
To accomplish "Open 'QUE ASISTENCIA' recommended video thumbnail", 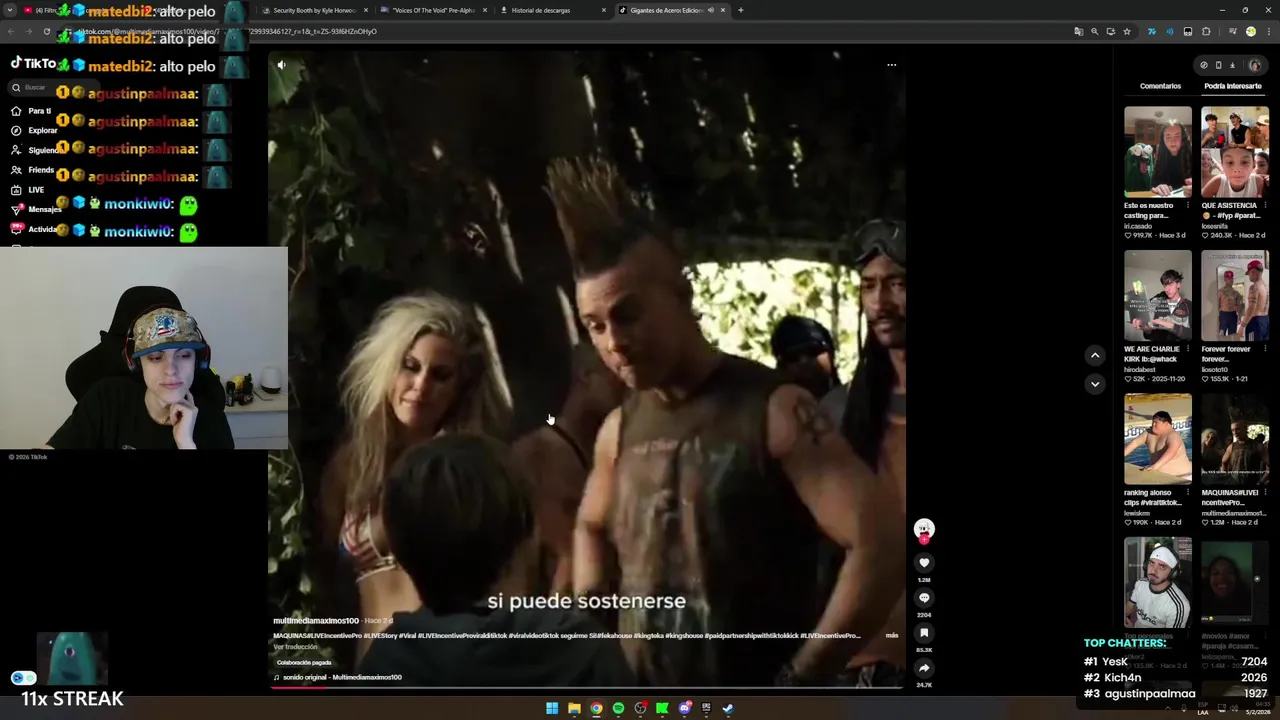I will pos(1234,152).
